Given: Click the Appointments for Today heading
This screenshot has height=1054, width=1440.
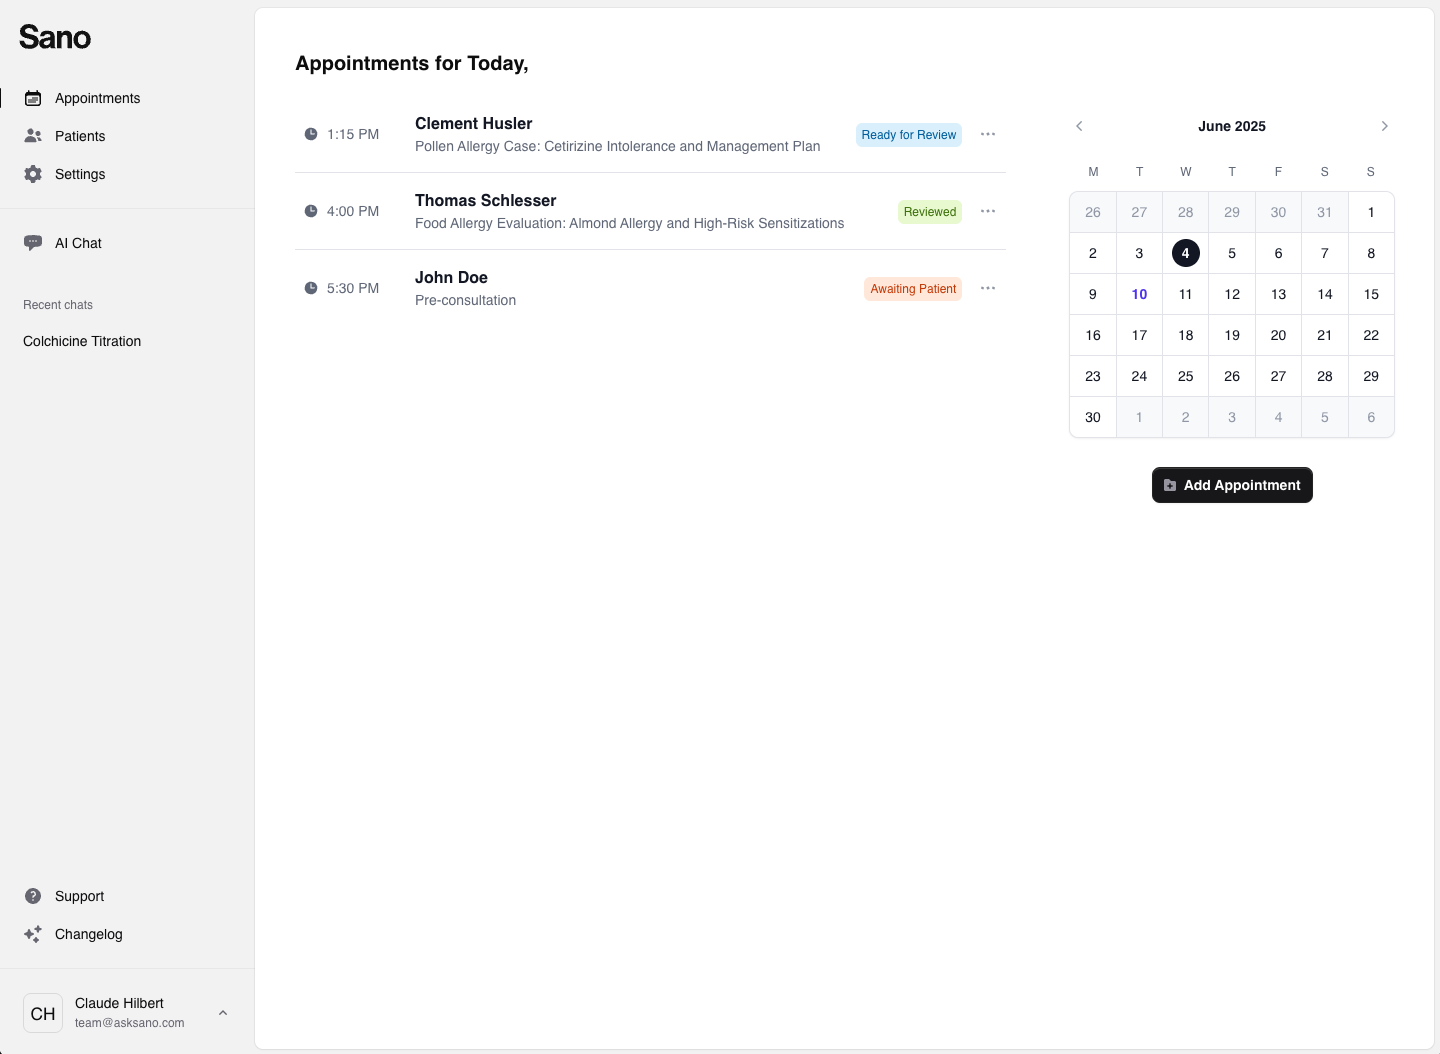Looking at the screenshot, I should pyautogui.click(x=412, y=63).
